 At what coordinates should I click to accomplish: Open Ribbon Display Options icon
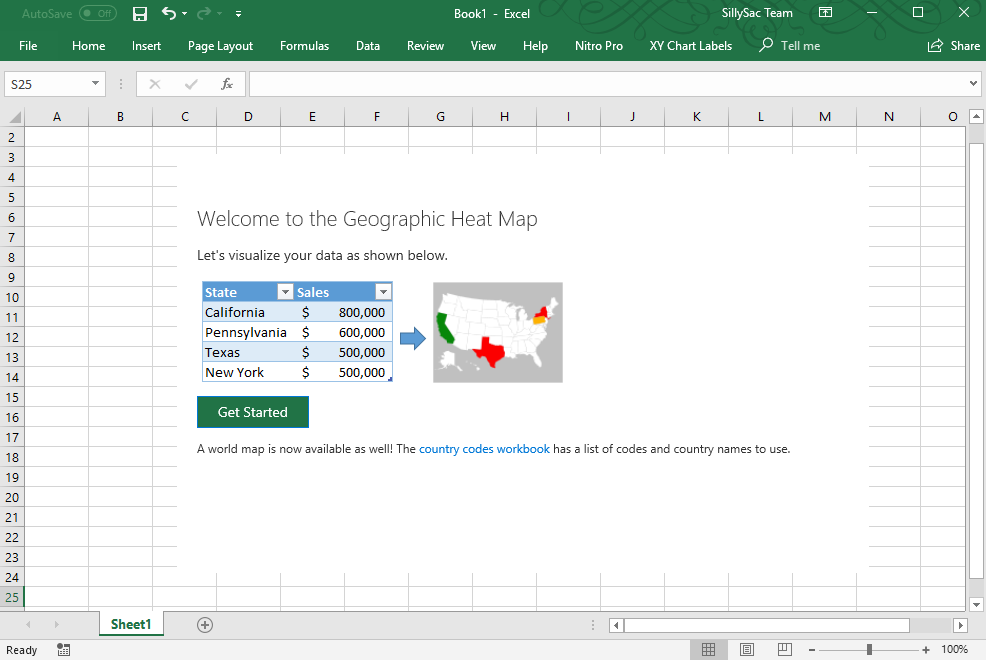click(825, 14)
